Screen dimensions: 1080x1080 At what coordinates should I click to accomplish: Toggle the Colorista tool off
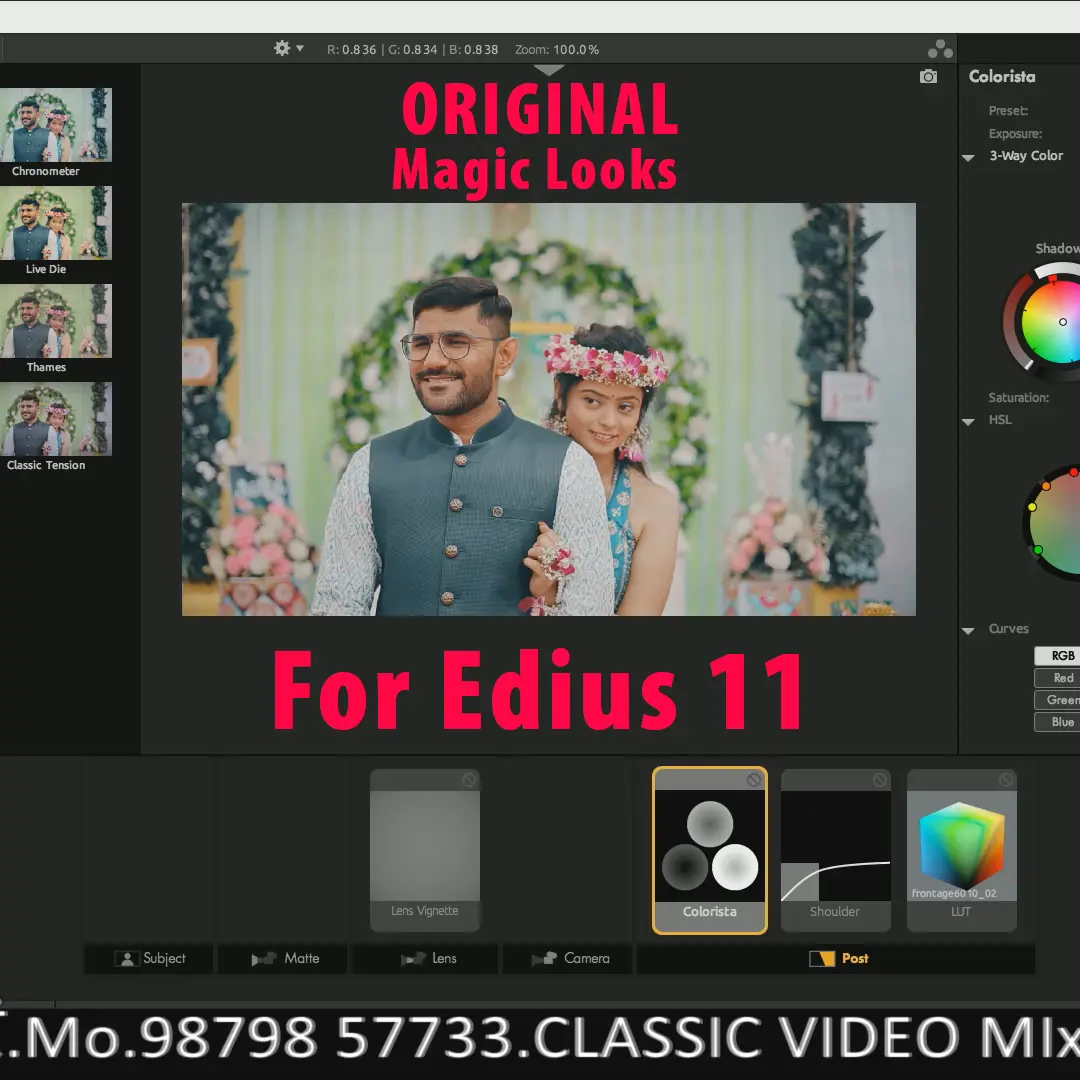pyautogui.click(x=754, y=780)
